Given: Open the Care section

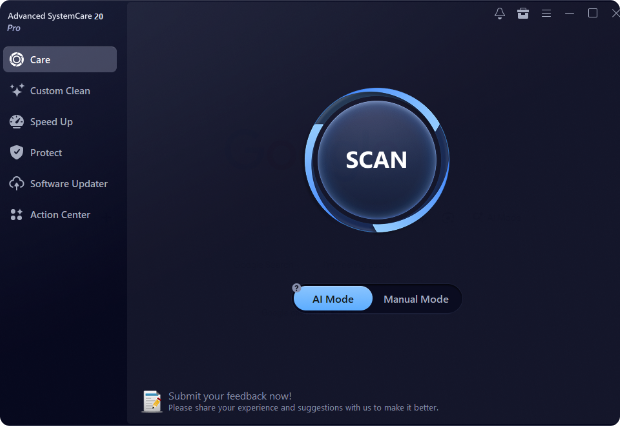Looking at the screenshot, I should [60, 59].
